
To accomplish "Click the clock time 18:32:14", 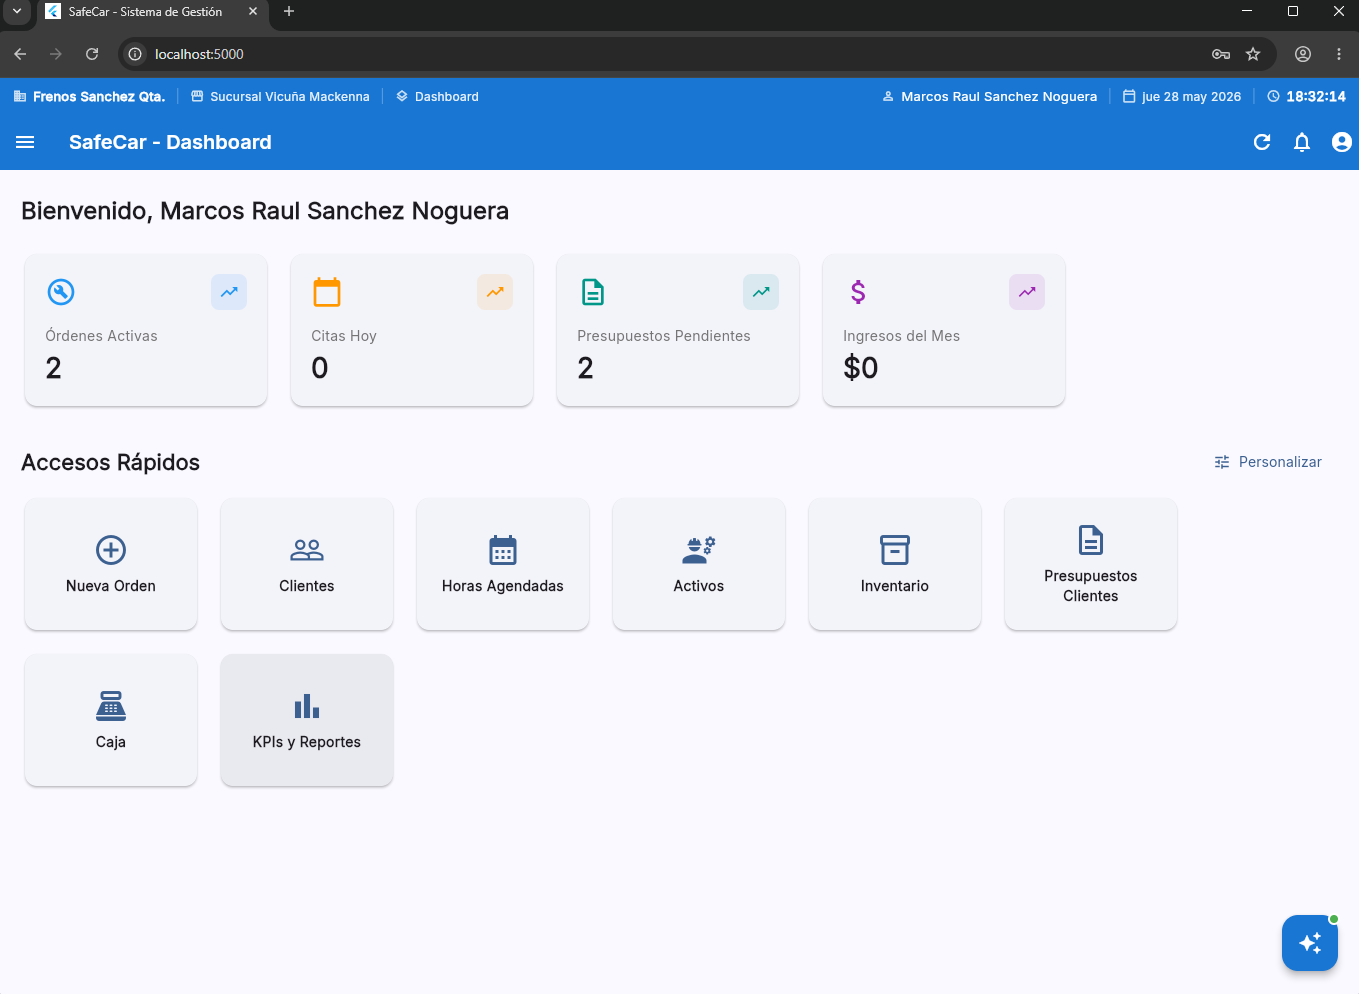I will coord(1316,97).
